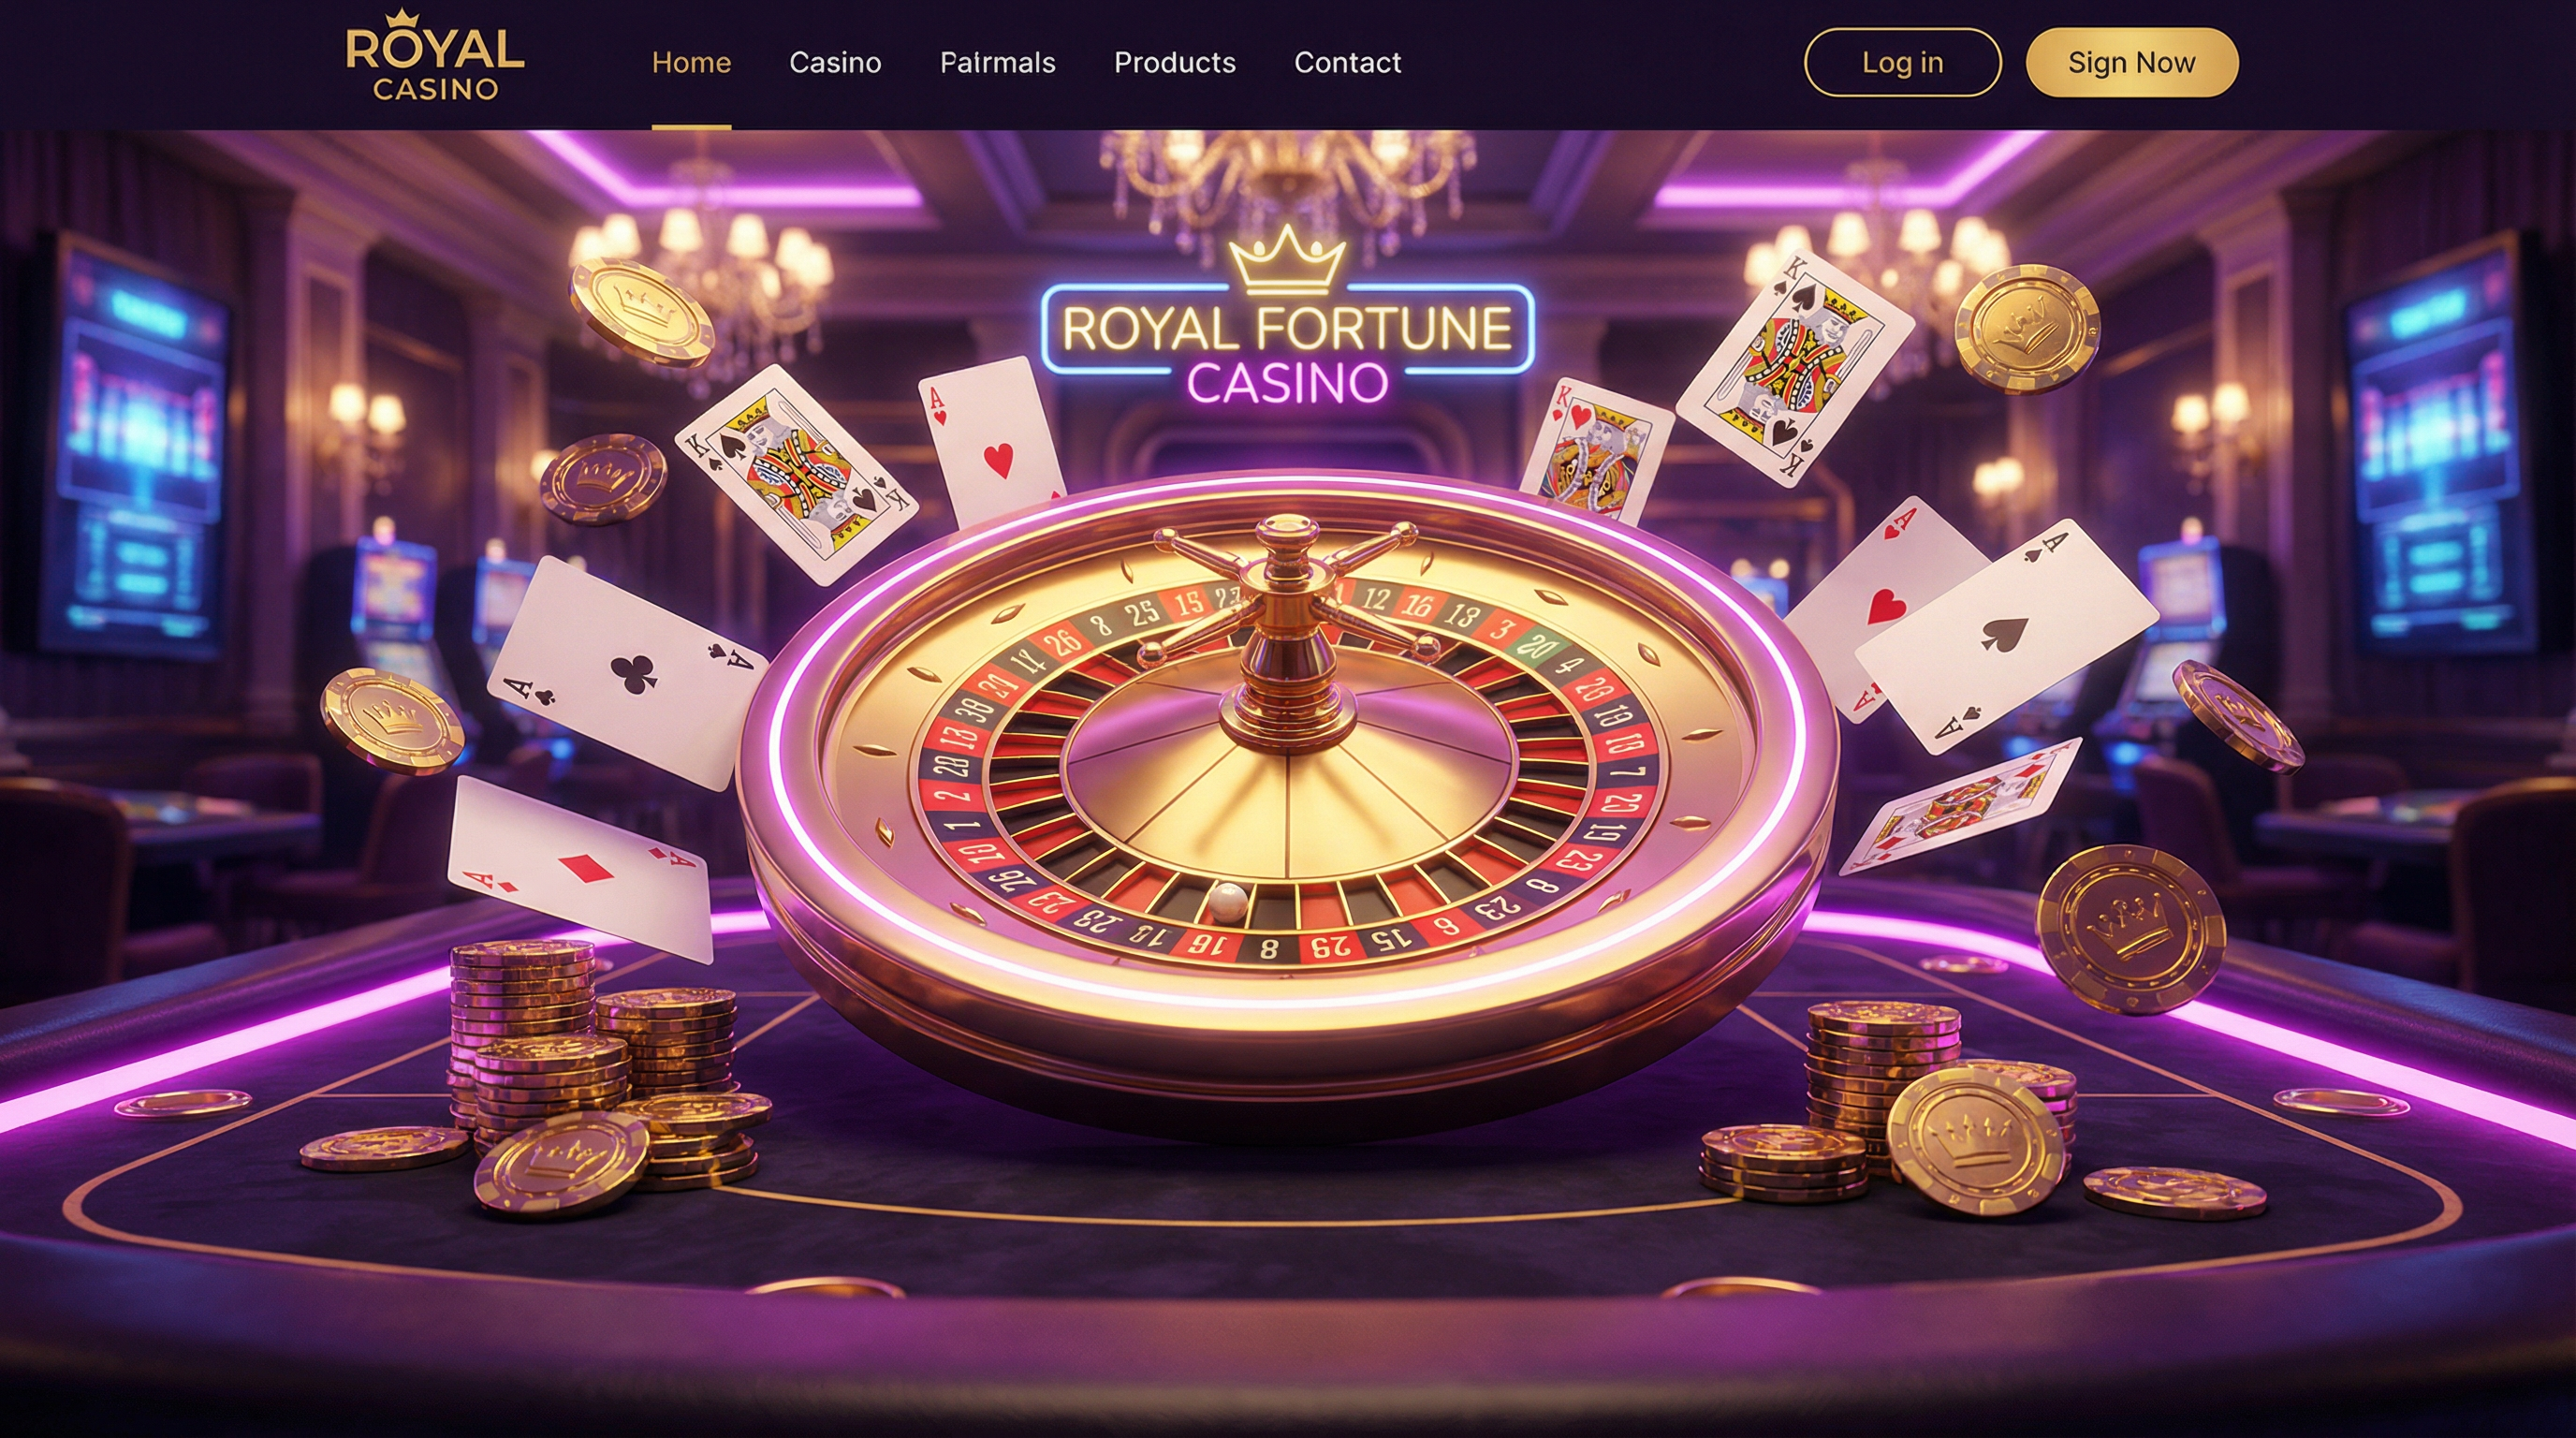2576x1438 pixels.
Task: Open the Home menu item
Action: click(691, 63)
